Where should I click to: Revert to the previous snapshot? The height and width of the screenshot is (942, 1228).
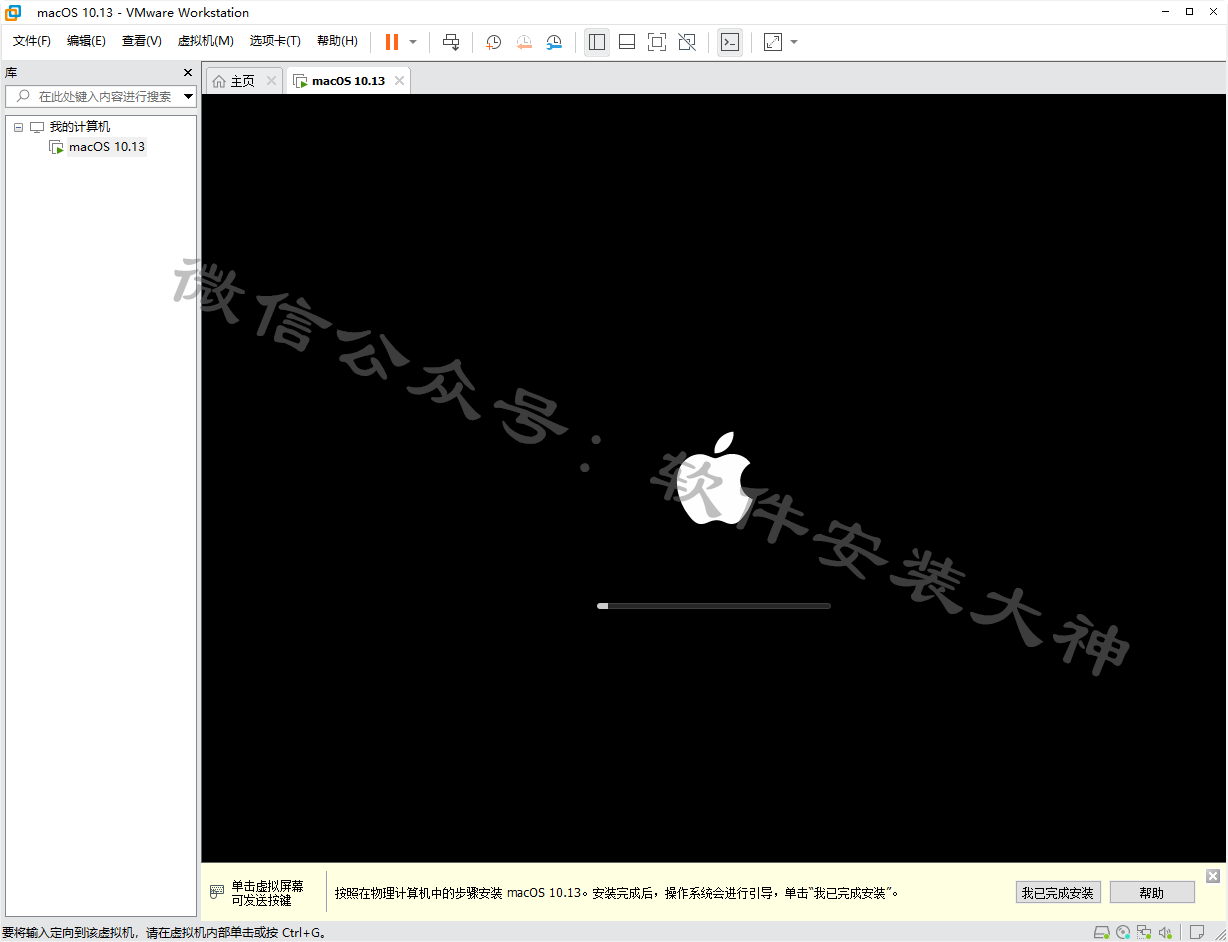(x=524, y=42)
